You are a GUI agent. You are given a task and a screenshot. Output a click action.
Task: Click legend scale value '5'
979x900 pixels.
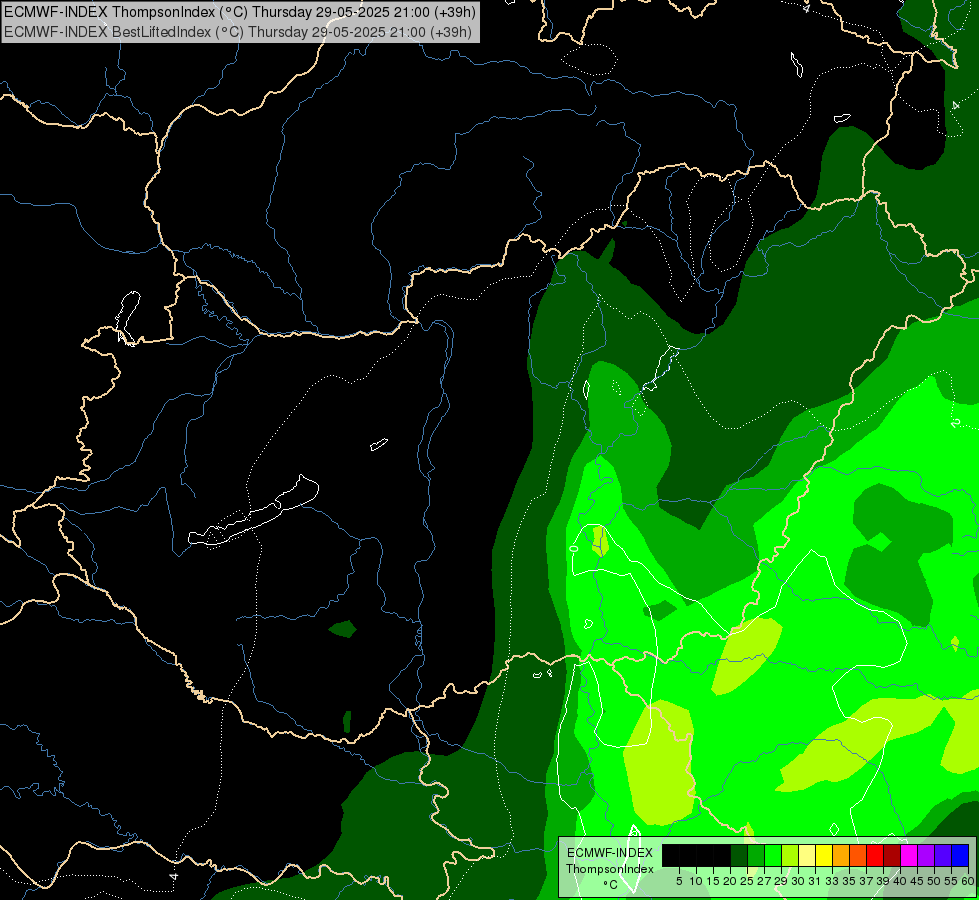[679, 881]
